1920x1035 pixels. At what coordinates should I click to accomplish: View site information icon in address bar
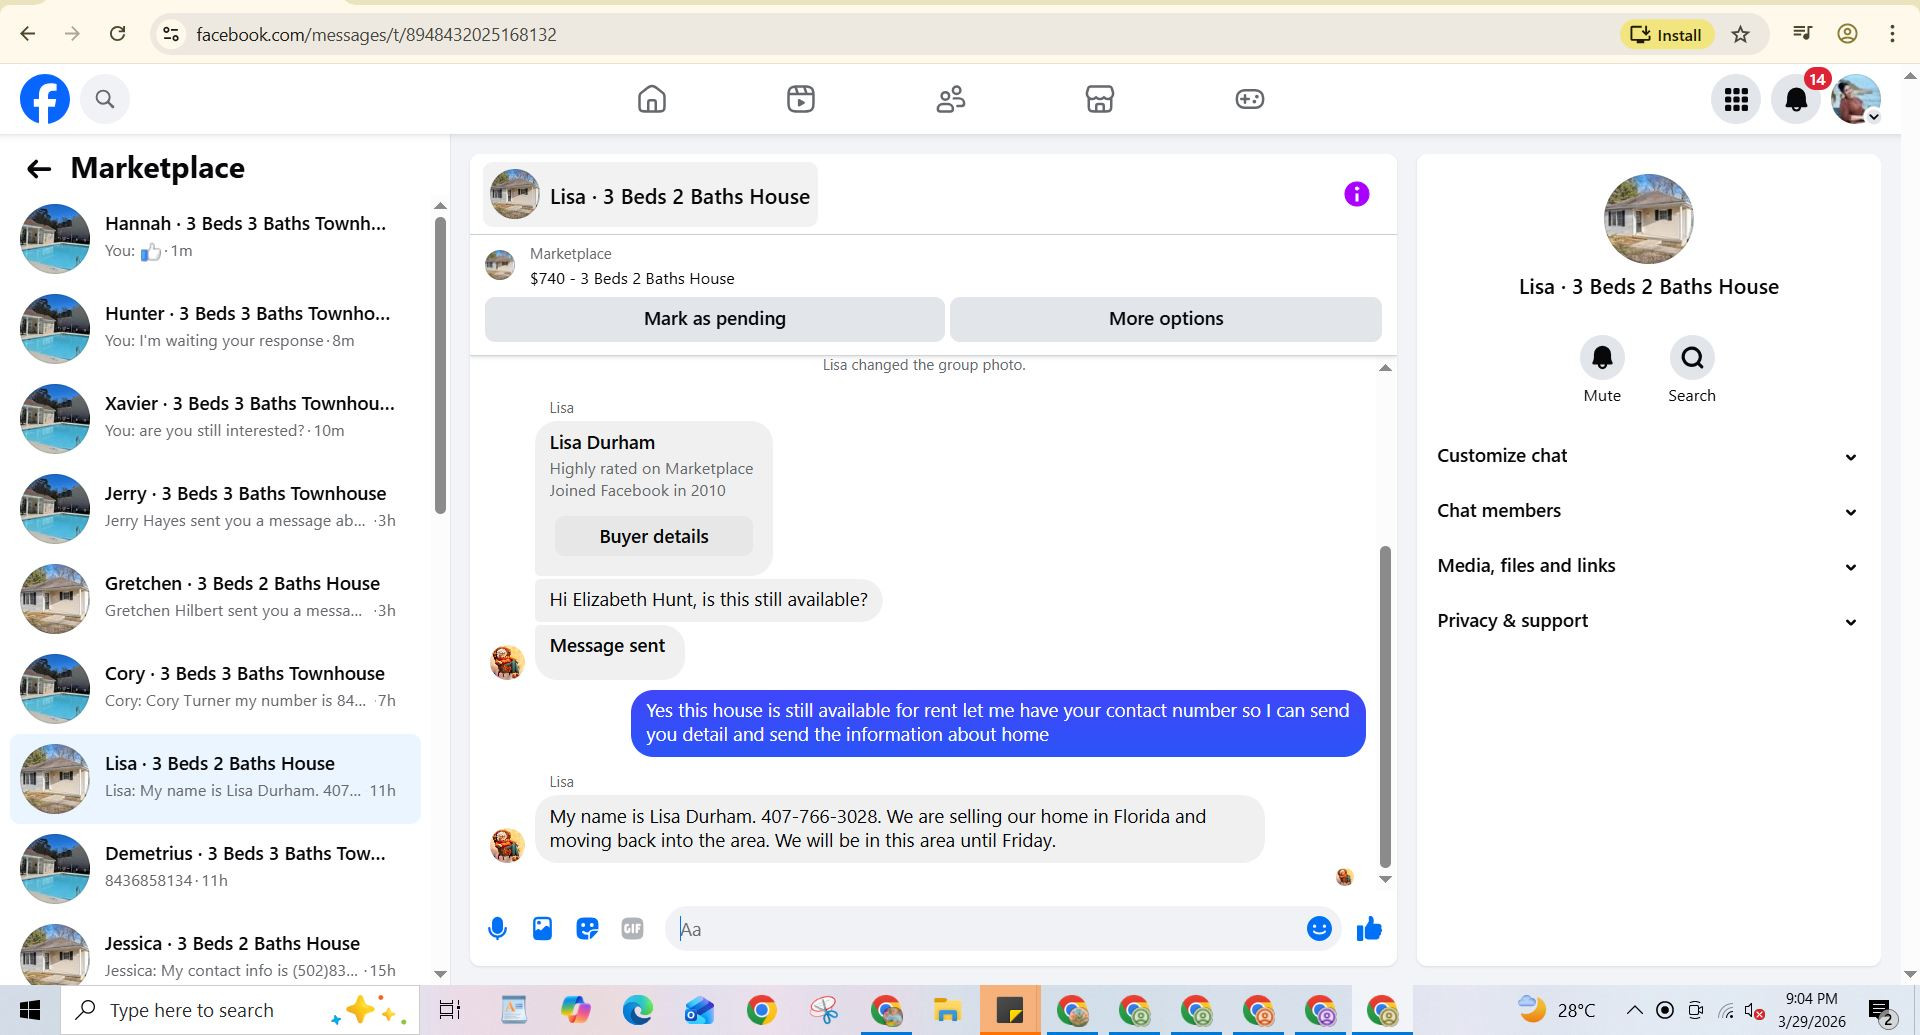pos(171,34)
